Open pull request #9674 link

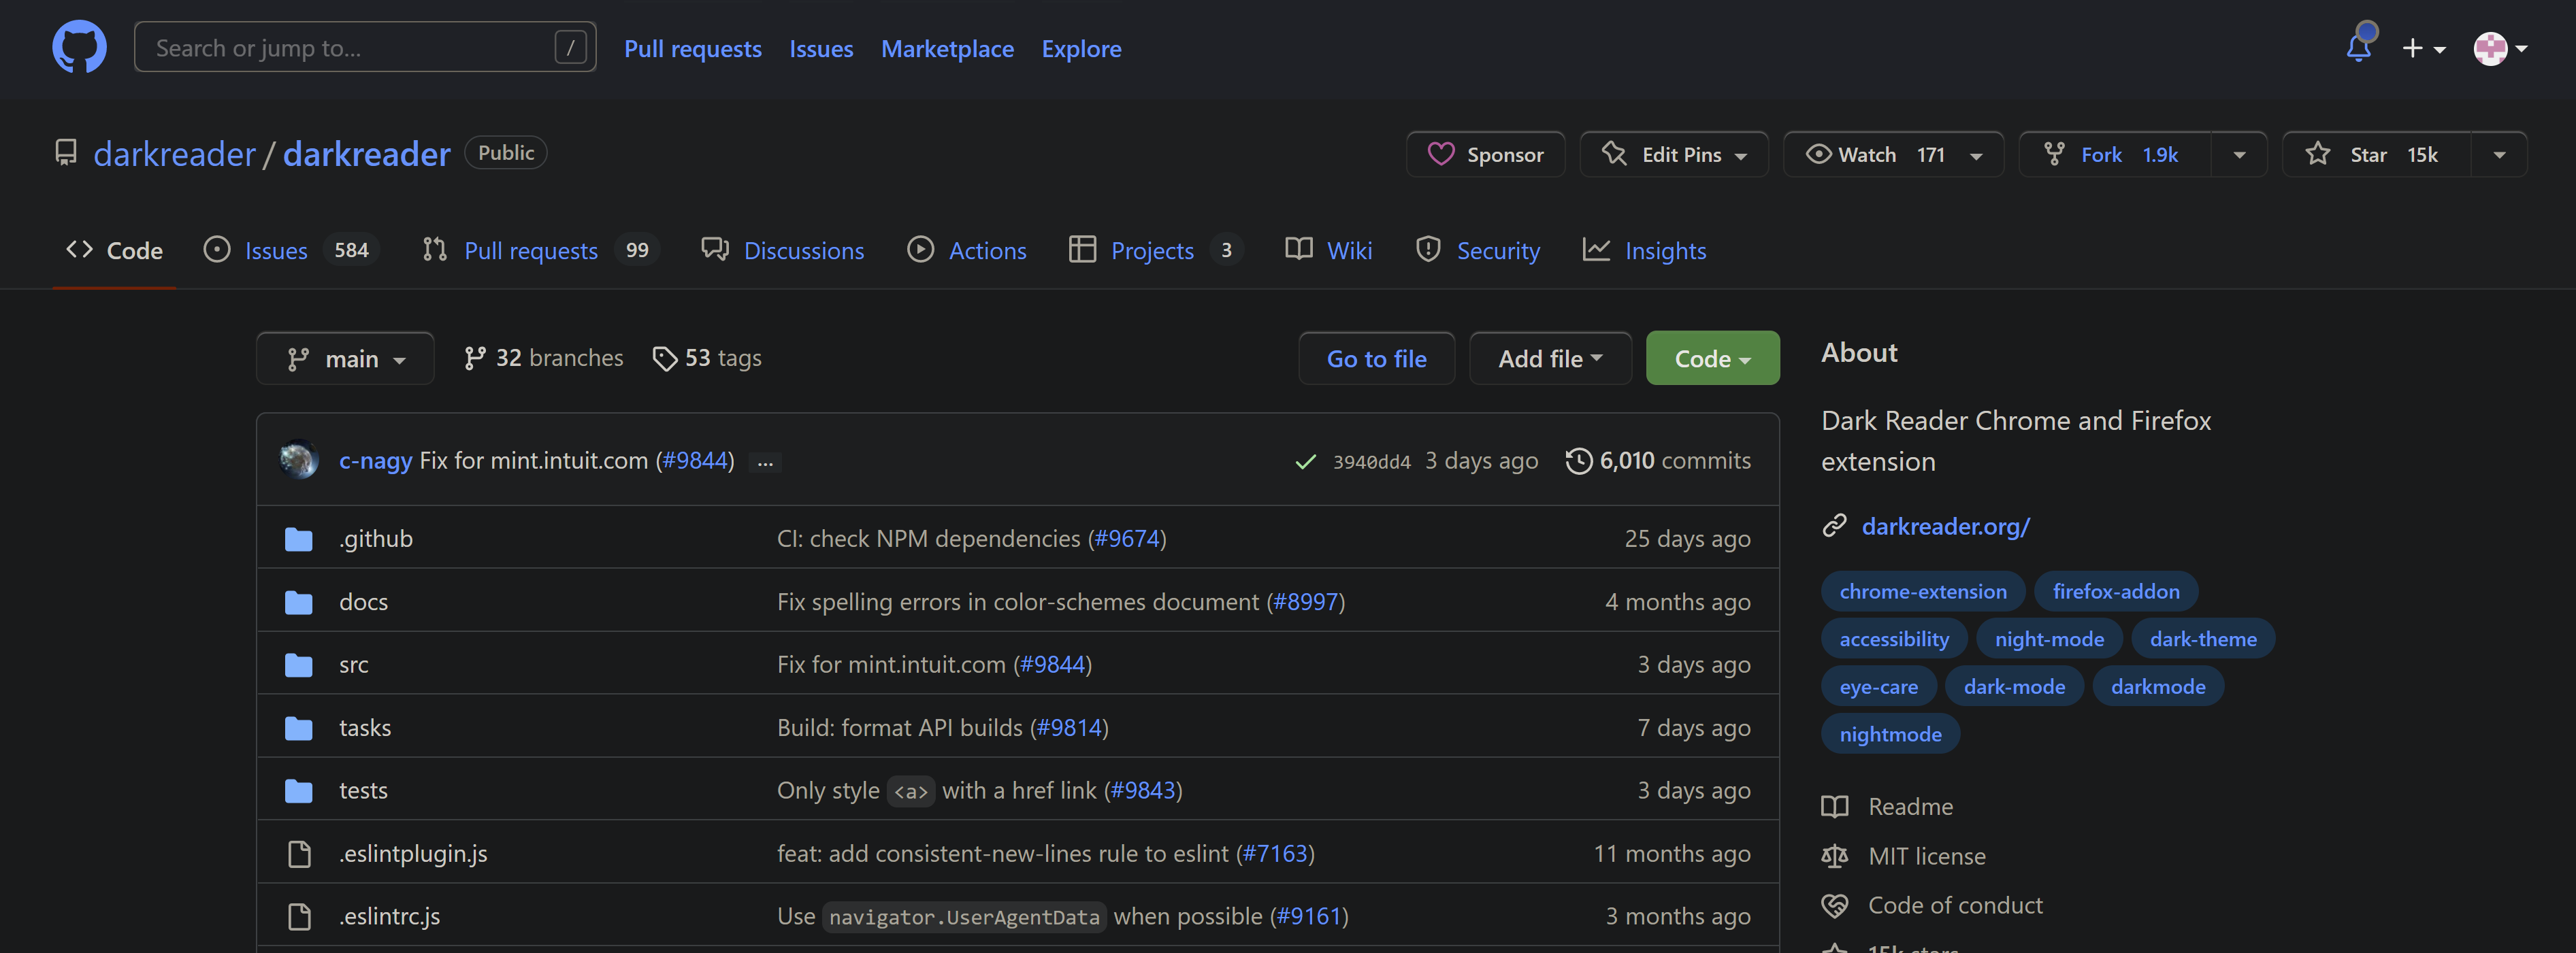1127,538
